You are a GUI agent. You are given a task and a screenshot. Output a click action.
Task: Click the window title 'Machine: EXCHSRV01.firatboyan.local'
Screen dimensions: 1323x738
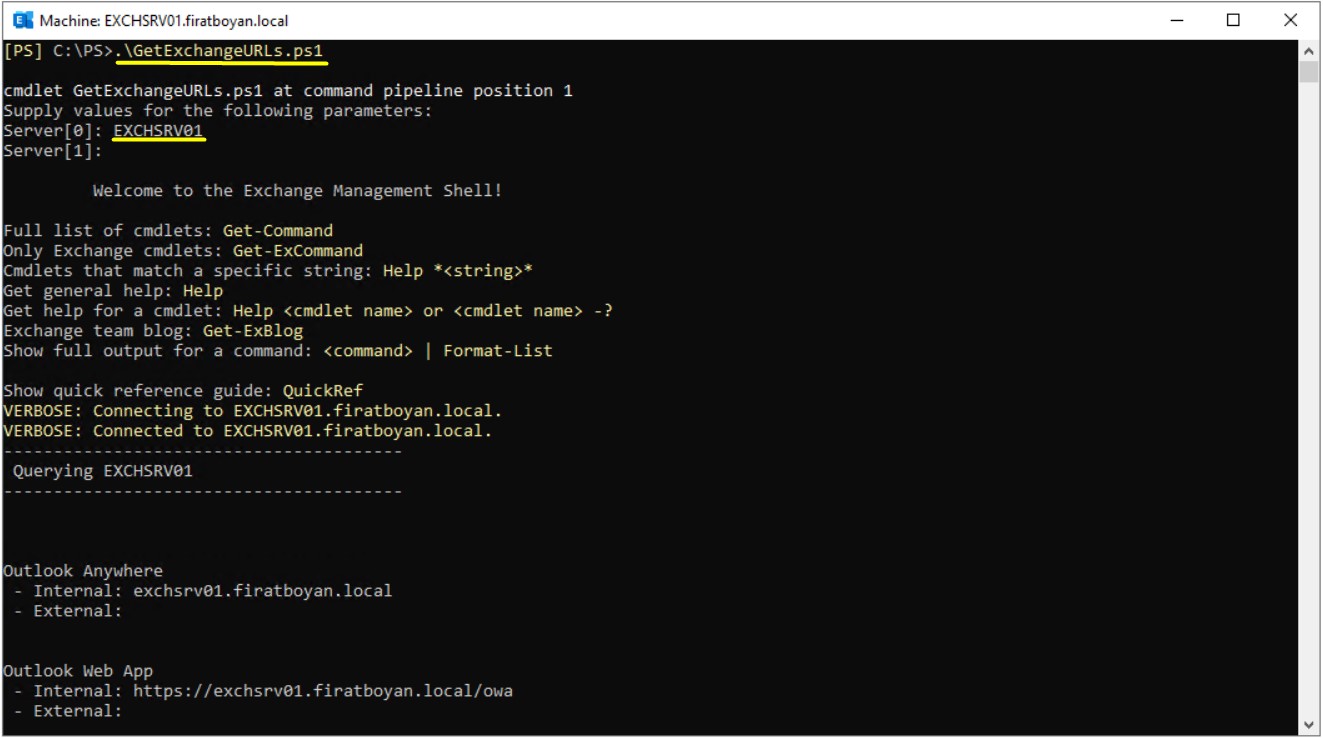click(164, 20)
